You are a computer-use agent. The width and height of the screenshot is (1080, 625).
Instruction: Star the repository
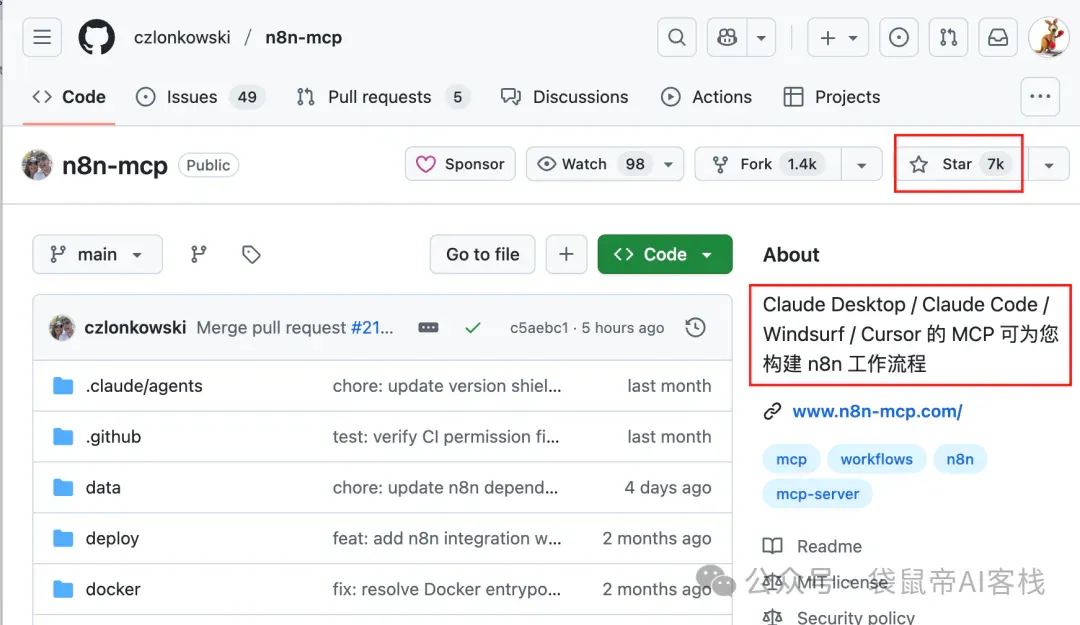click(x=959, y=164)
